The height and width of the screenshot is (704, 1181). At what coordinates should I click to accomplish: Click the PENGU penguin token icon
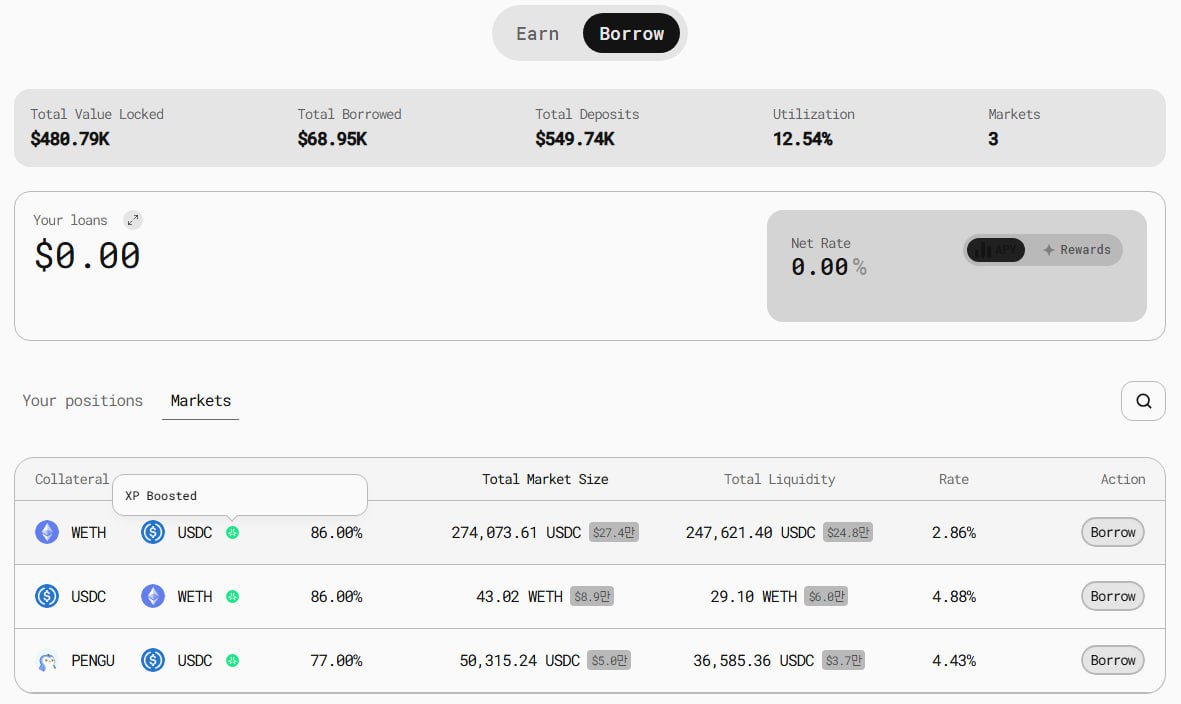point(47,660)
